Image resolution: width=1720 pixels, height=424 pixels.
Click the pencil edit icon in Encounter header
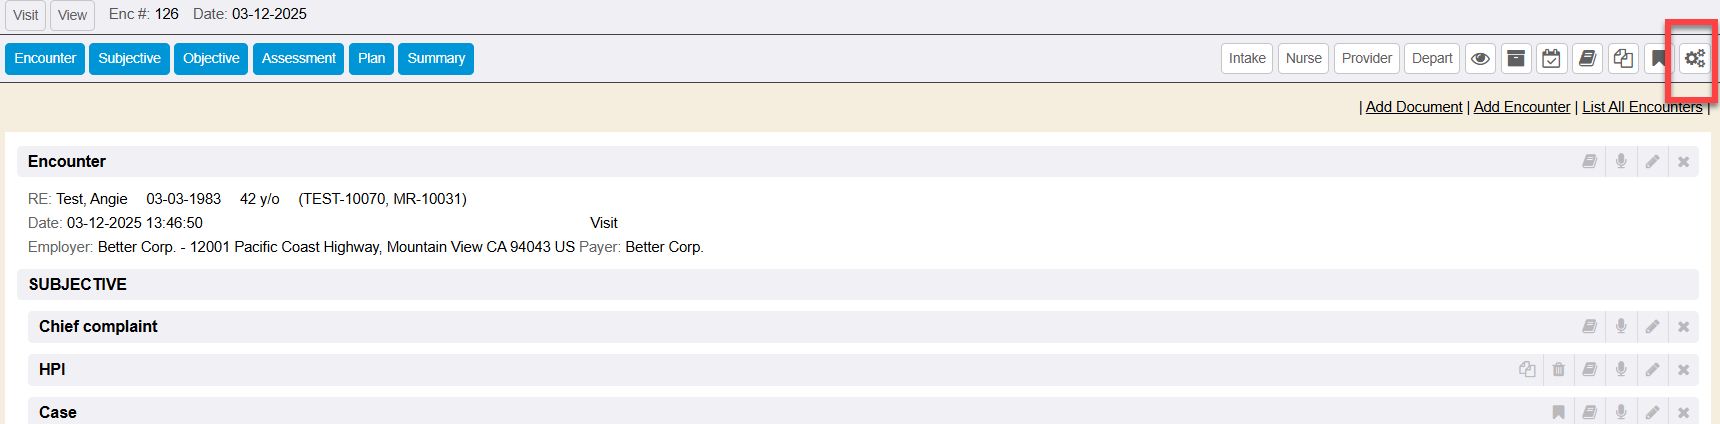(1652, 162)
